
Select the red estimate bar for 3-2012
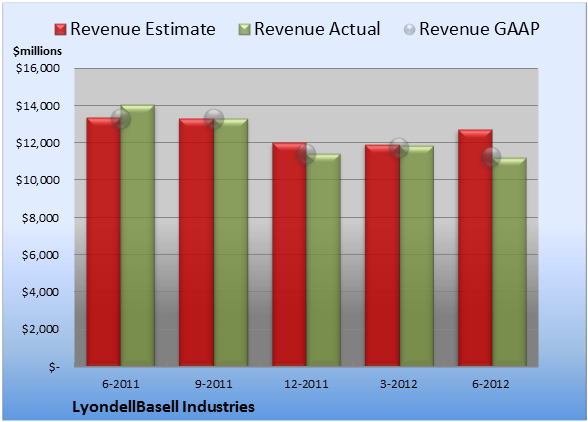pos(382,255)
